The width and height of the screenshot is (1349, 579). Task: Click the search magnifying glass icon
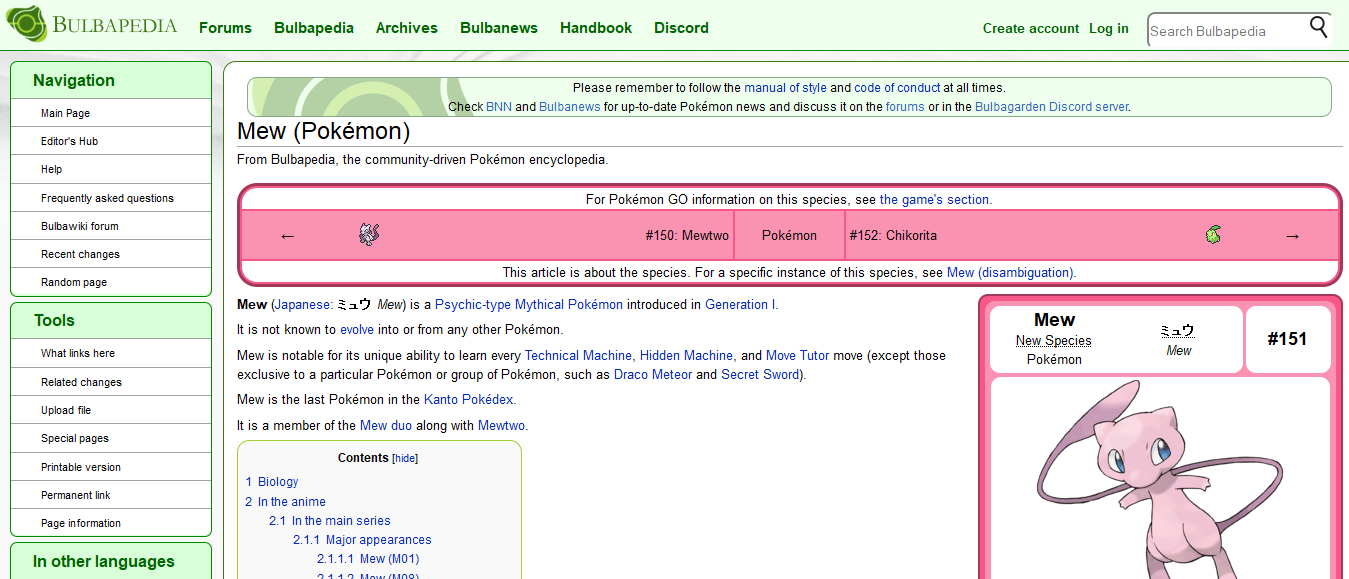(x=1318, y=26)
